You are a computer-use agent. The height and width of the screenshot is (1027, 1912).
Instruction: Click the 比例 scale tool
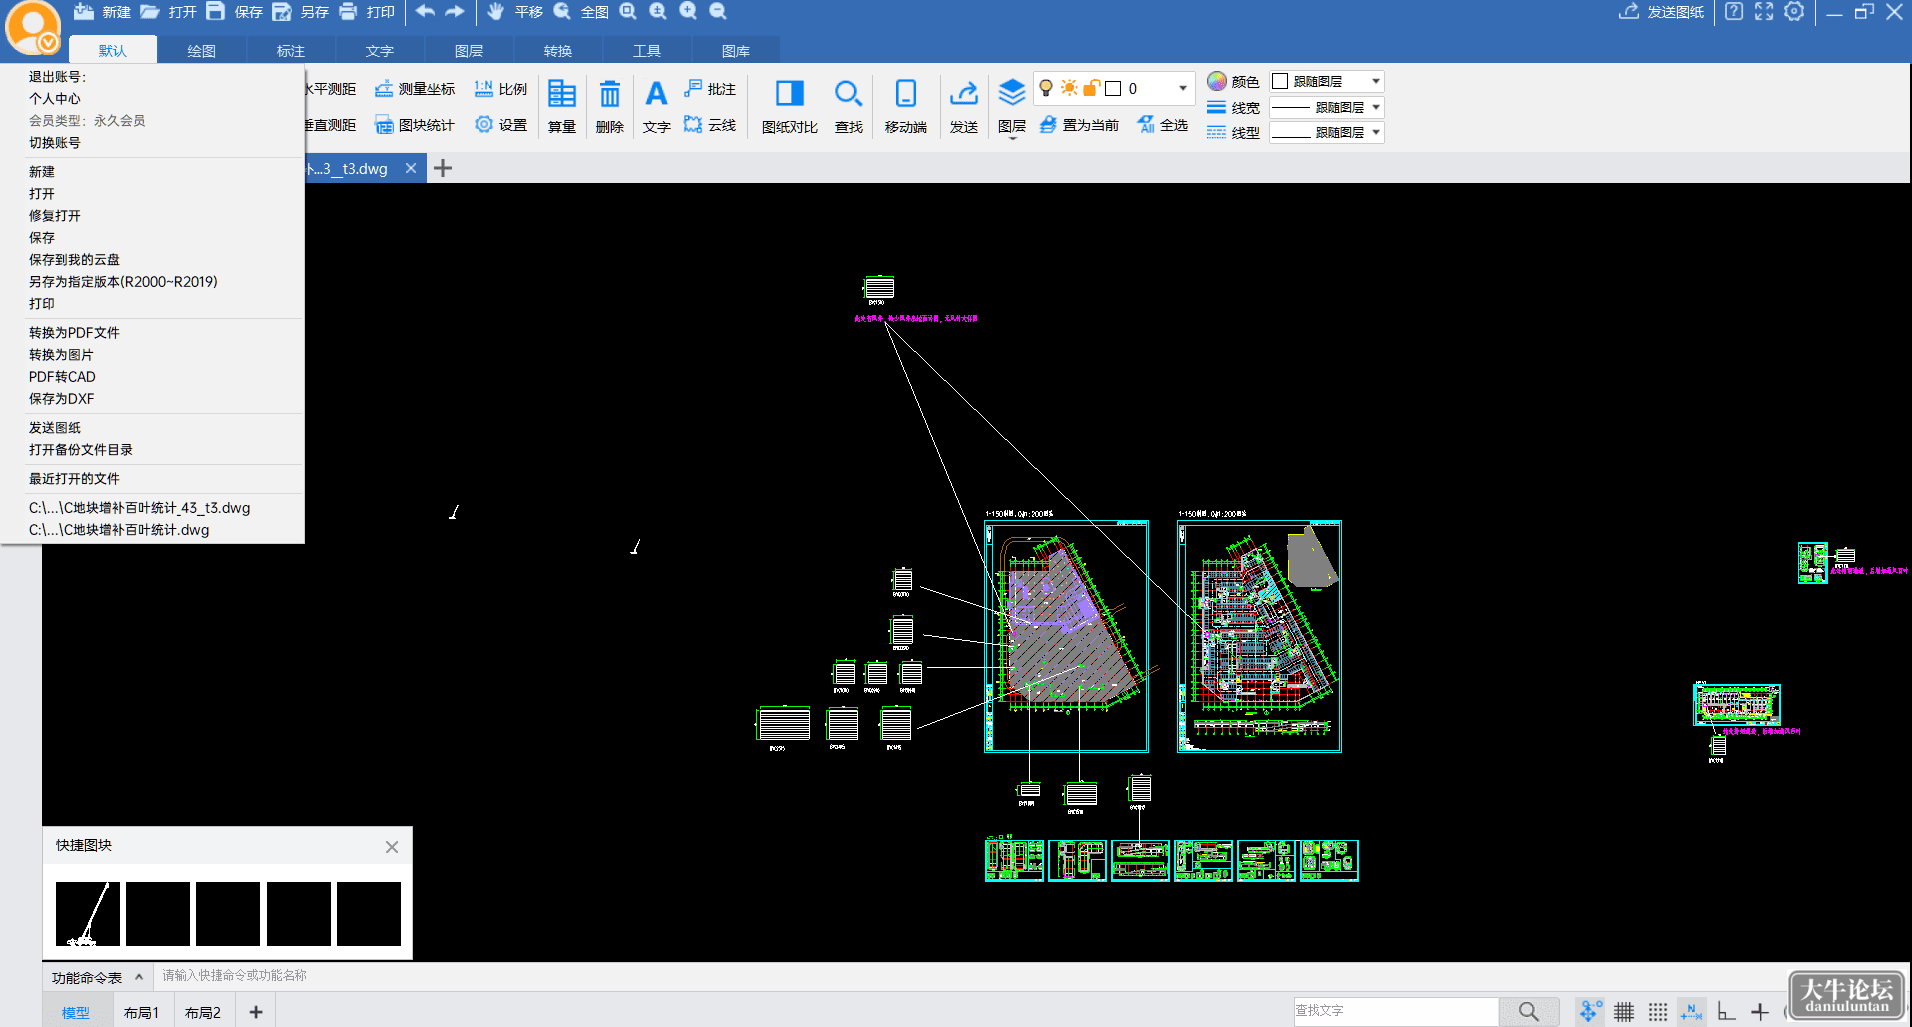(500, 89)
